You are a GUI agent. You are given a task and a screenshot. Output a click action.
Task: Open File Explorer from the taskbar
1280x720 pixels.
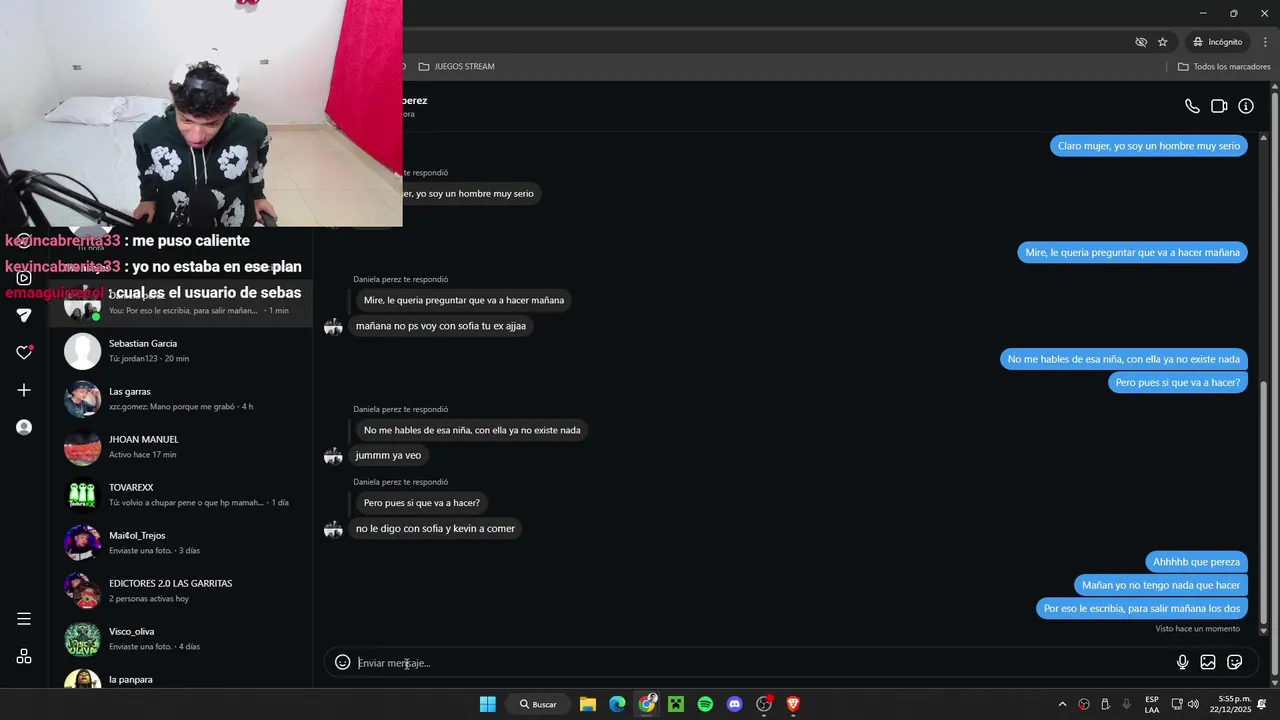pyautogui.click(x=588, y=704)
